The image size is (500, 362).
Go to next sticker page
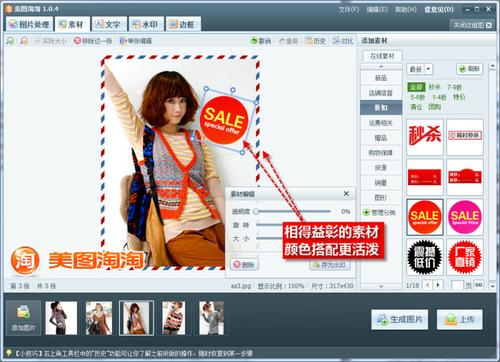[438, 285]
